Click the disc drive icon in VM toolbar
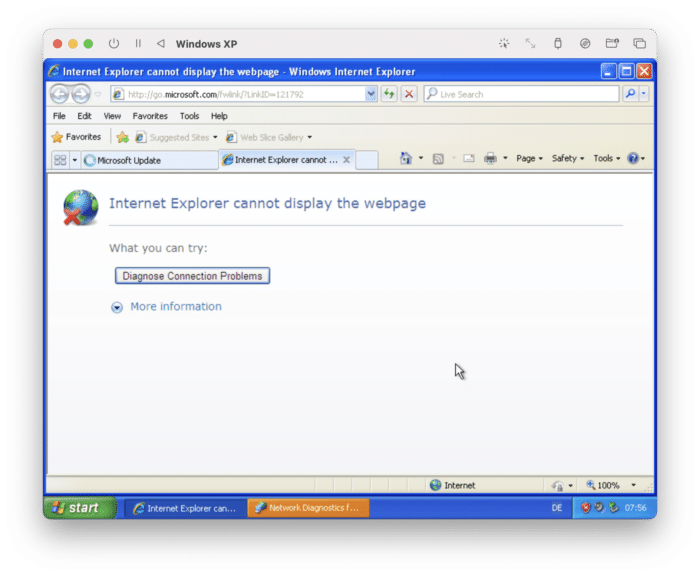 point(585,43)
